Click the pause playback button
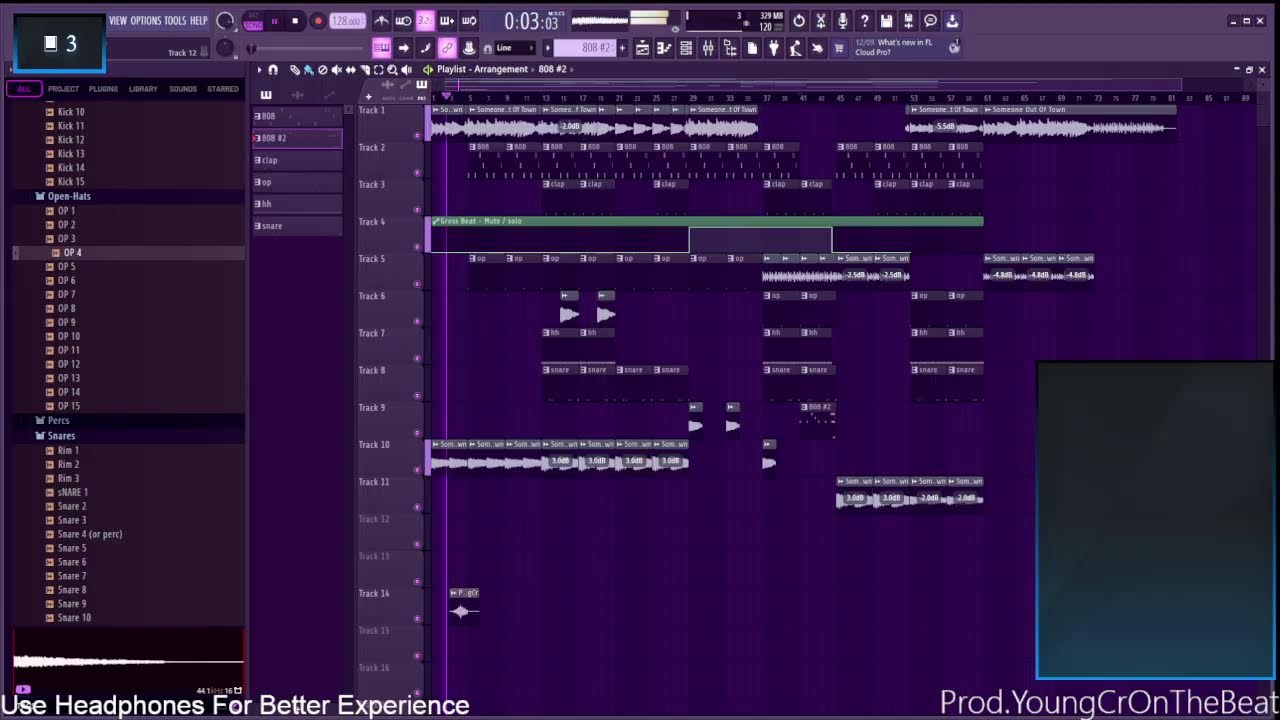The width and height of the screenshot is (1280, 720). click(275, 21)
